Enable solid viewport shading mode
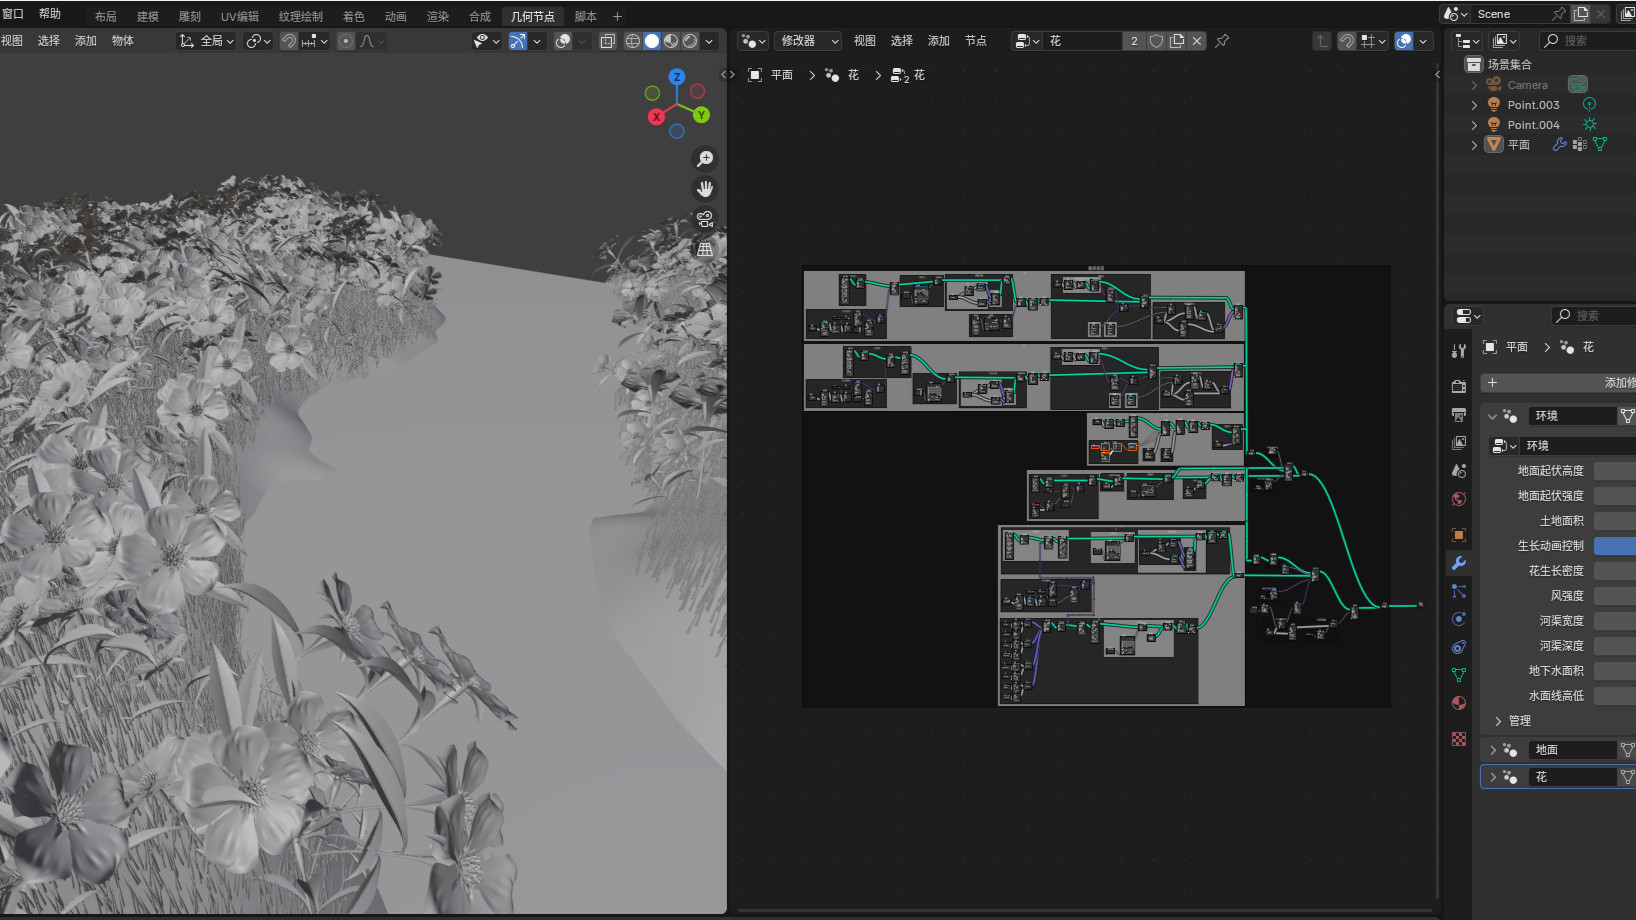This screenshot has height=920, width=1636. tap(652, 41)
